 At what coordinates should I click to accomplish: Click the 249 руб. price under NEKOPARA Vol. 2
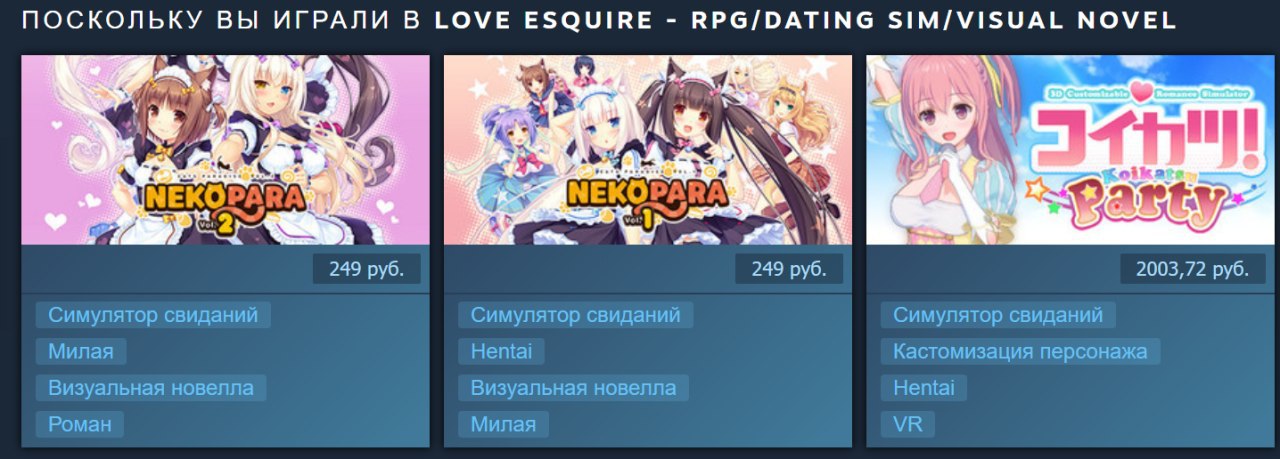point(366,269)
